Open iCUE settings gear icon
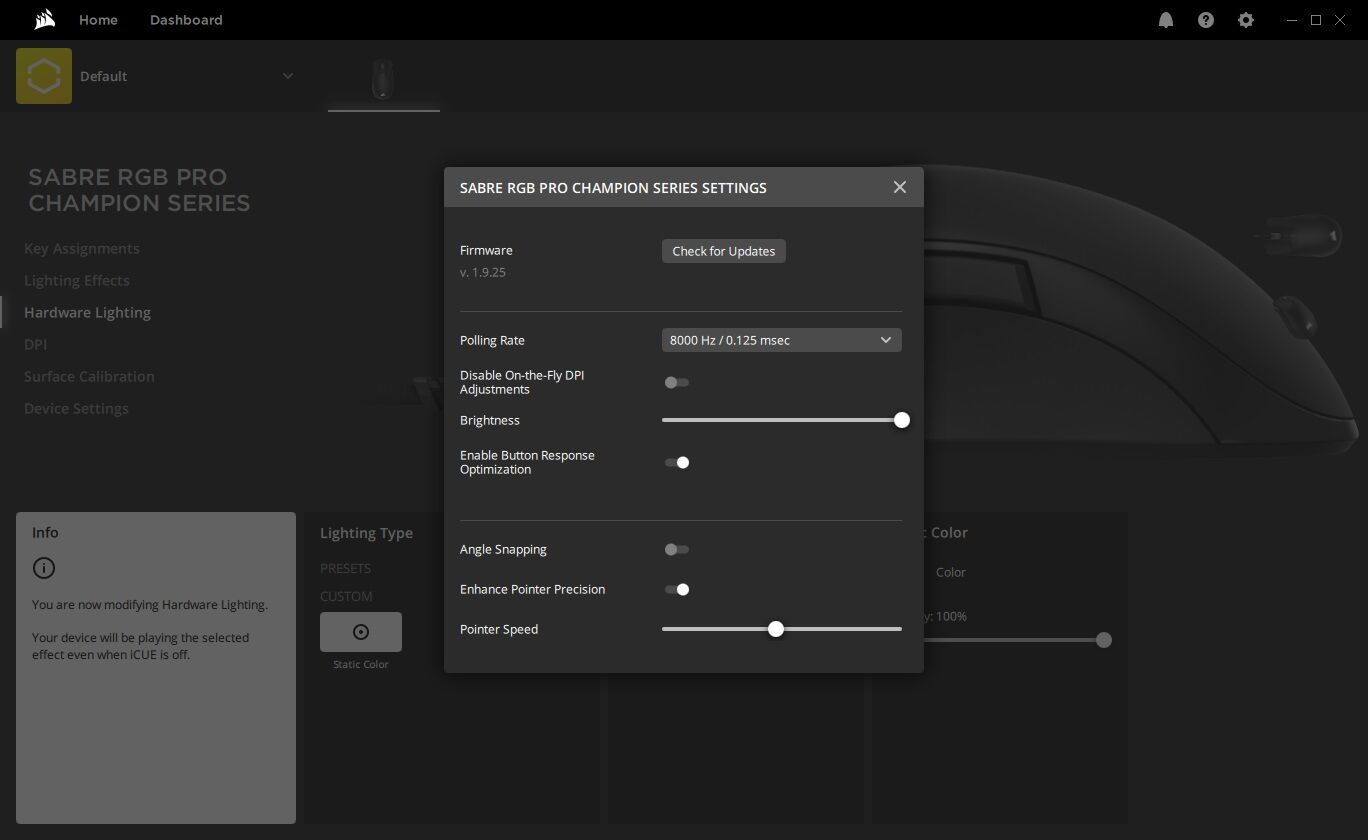 coord(1245,20)
